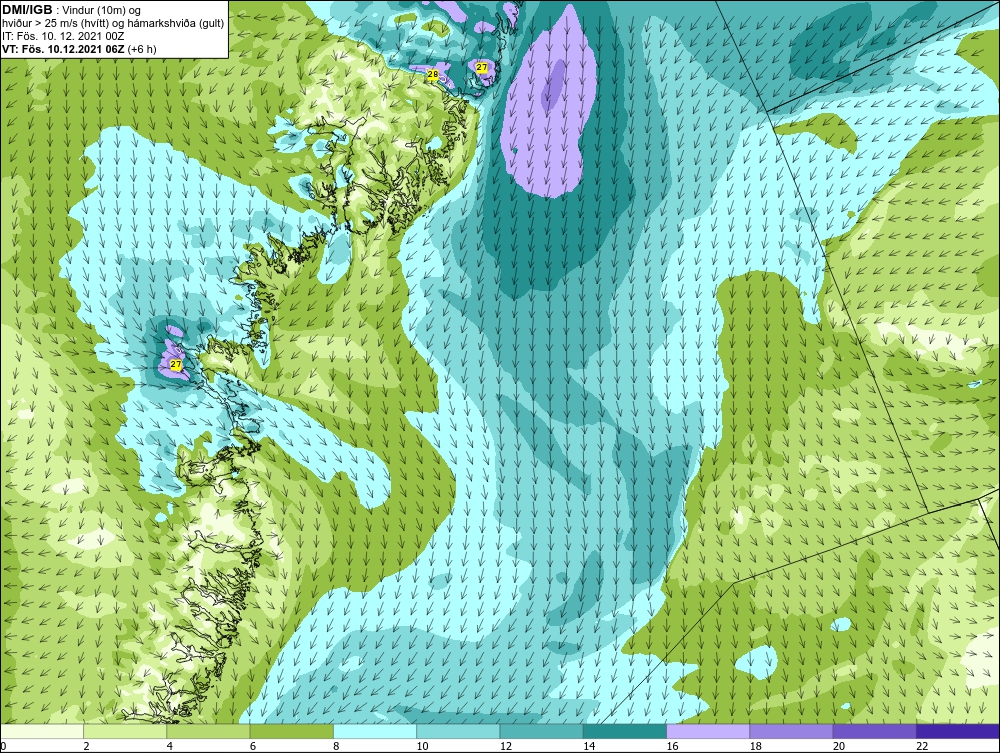Click the legend scale number 2
The width and height of the screenshot is (1000, 753).
[87, 746]
